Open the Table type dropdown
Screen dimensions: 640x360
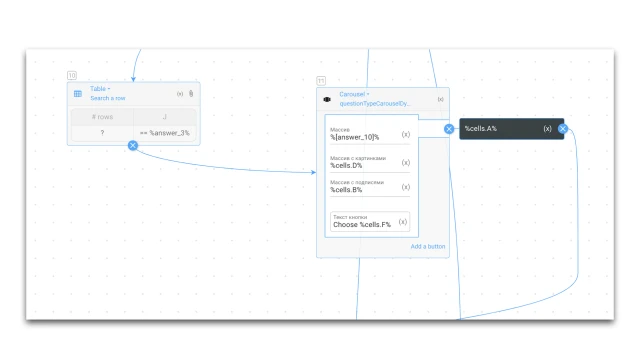[100, 89]
